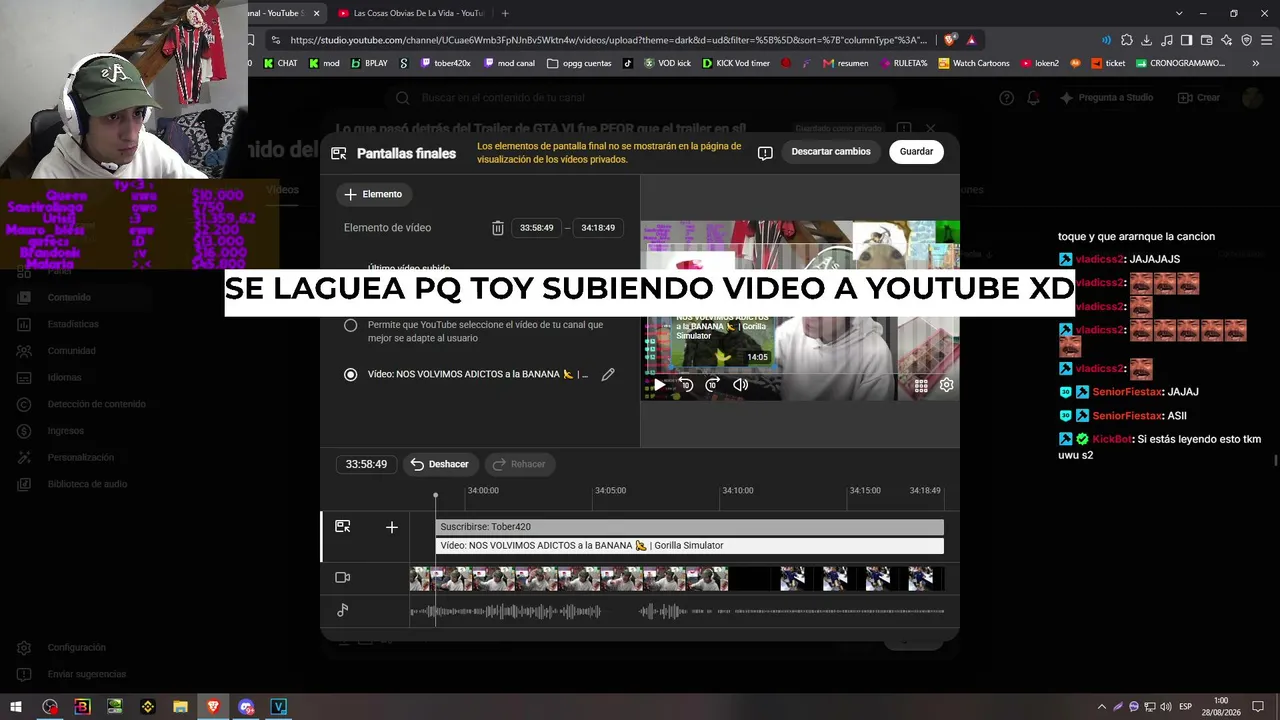Screen dimensions: 1280x720
Task: Open File Explorer from taskbar
Action: (x=180, y=707)
